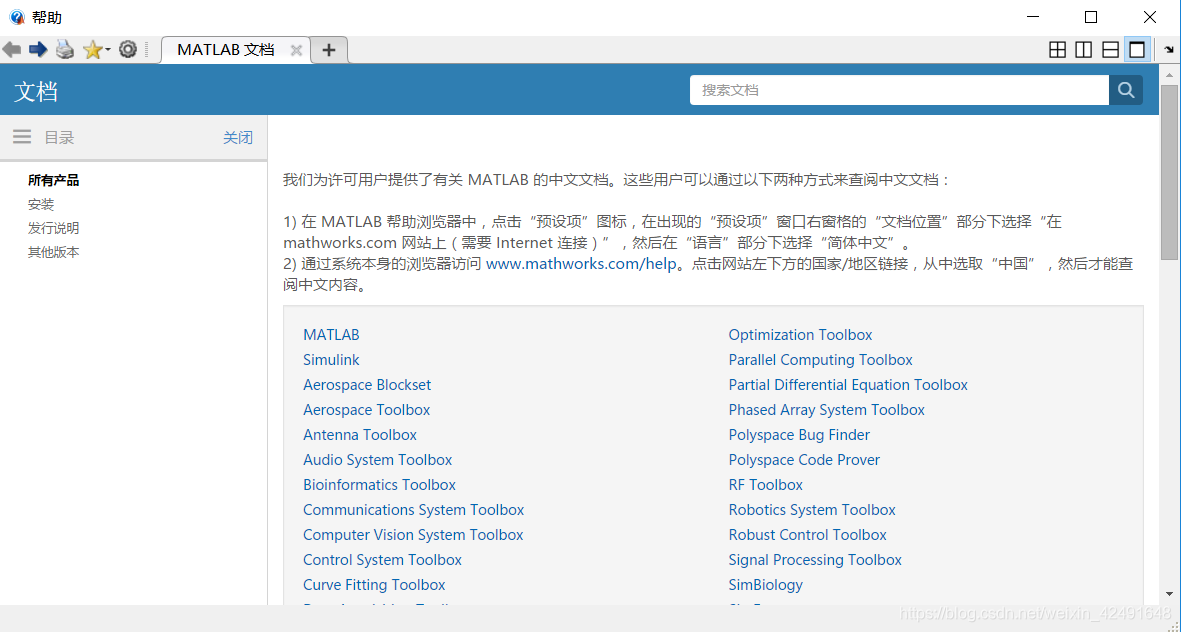Open the favorites dropdown arrow beside the star
The image size is (1181, 632).
click(108, 50)
